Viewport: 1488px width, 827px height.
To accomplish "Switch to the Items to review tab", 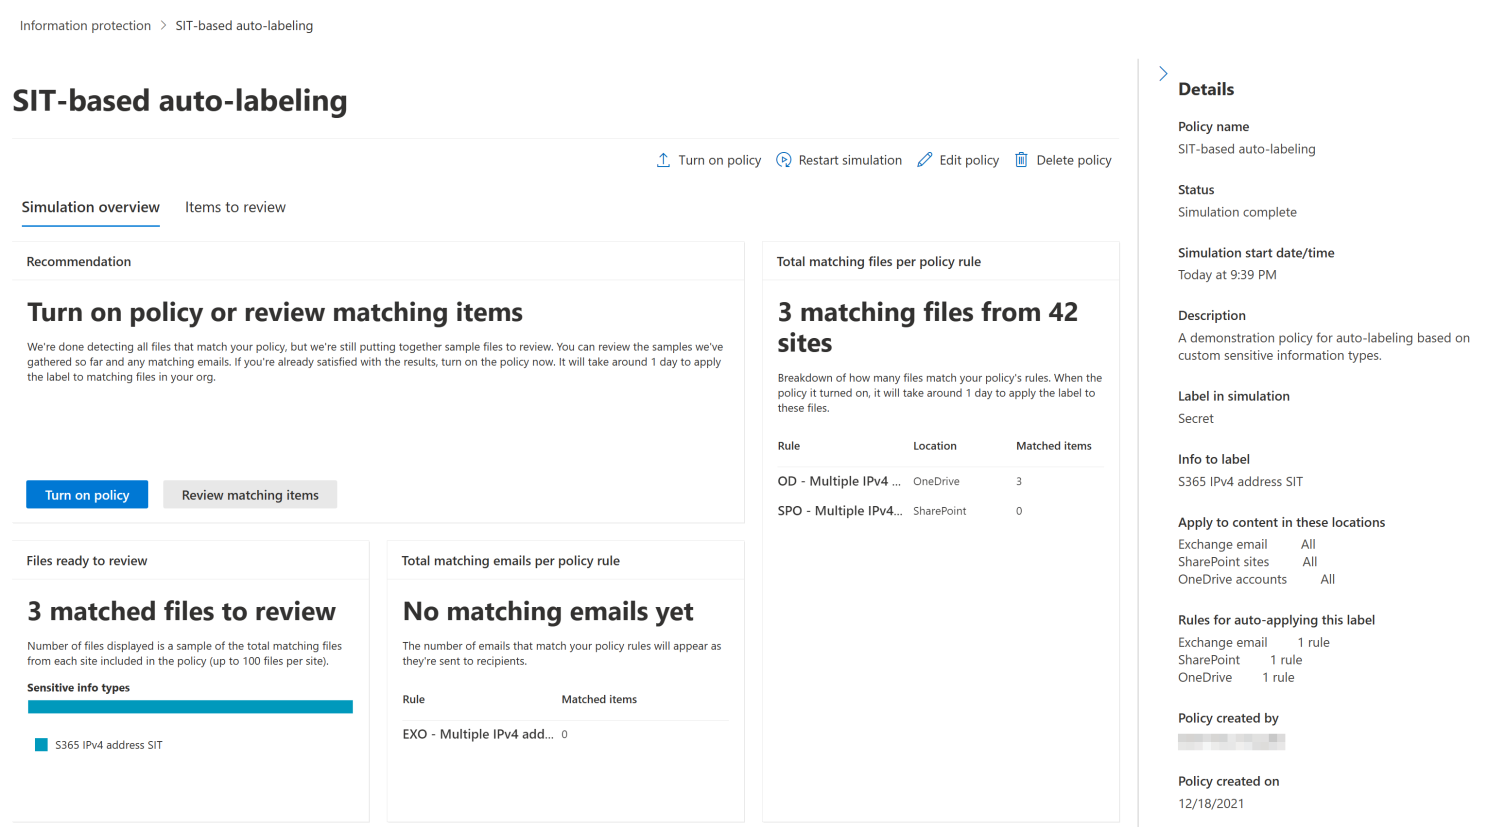I will [235, 207].
